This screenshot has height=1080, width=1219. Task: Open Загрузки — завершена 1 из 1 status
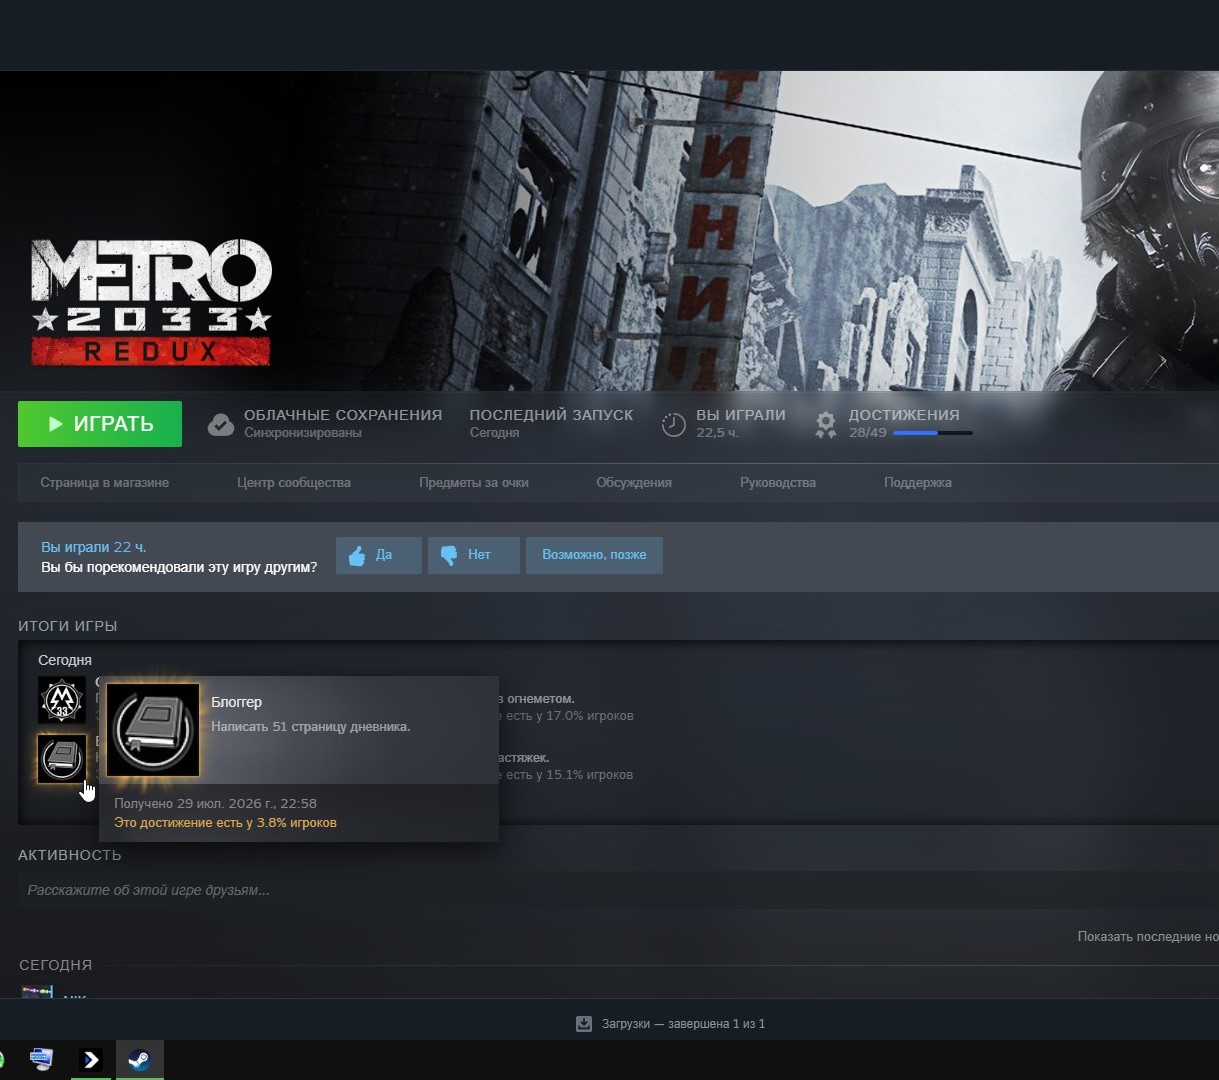pyautogui.click(x=683, y=1024)
